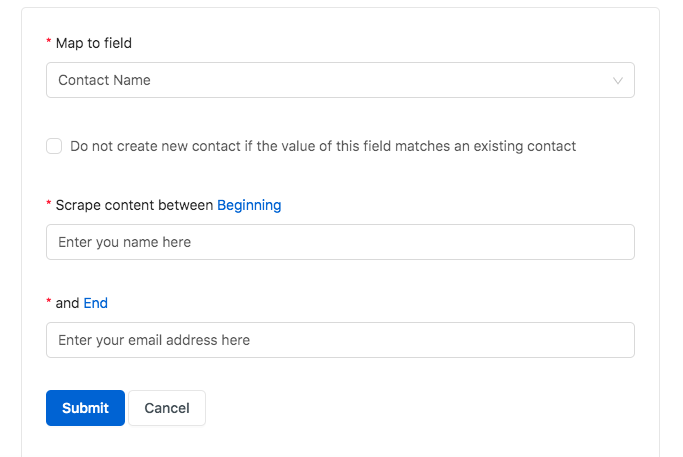Click the blue Submit button
Screen dimensions: 683x457
(x=85, y=408)
